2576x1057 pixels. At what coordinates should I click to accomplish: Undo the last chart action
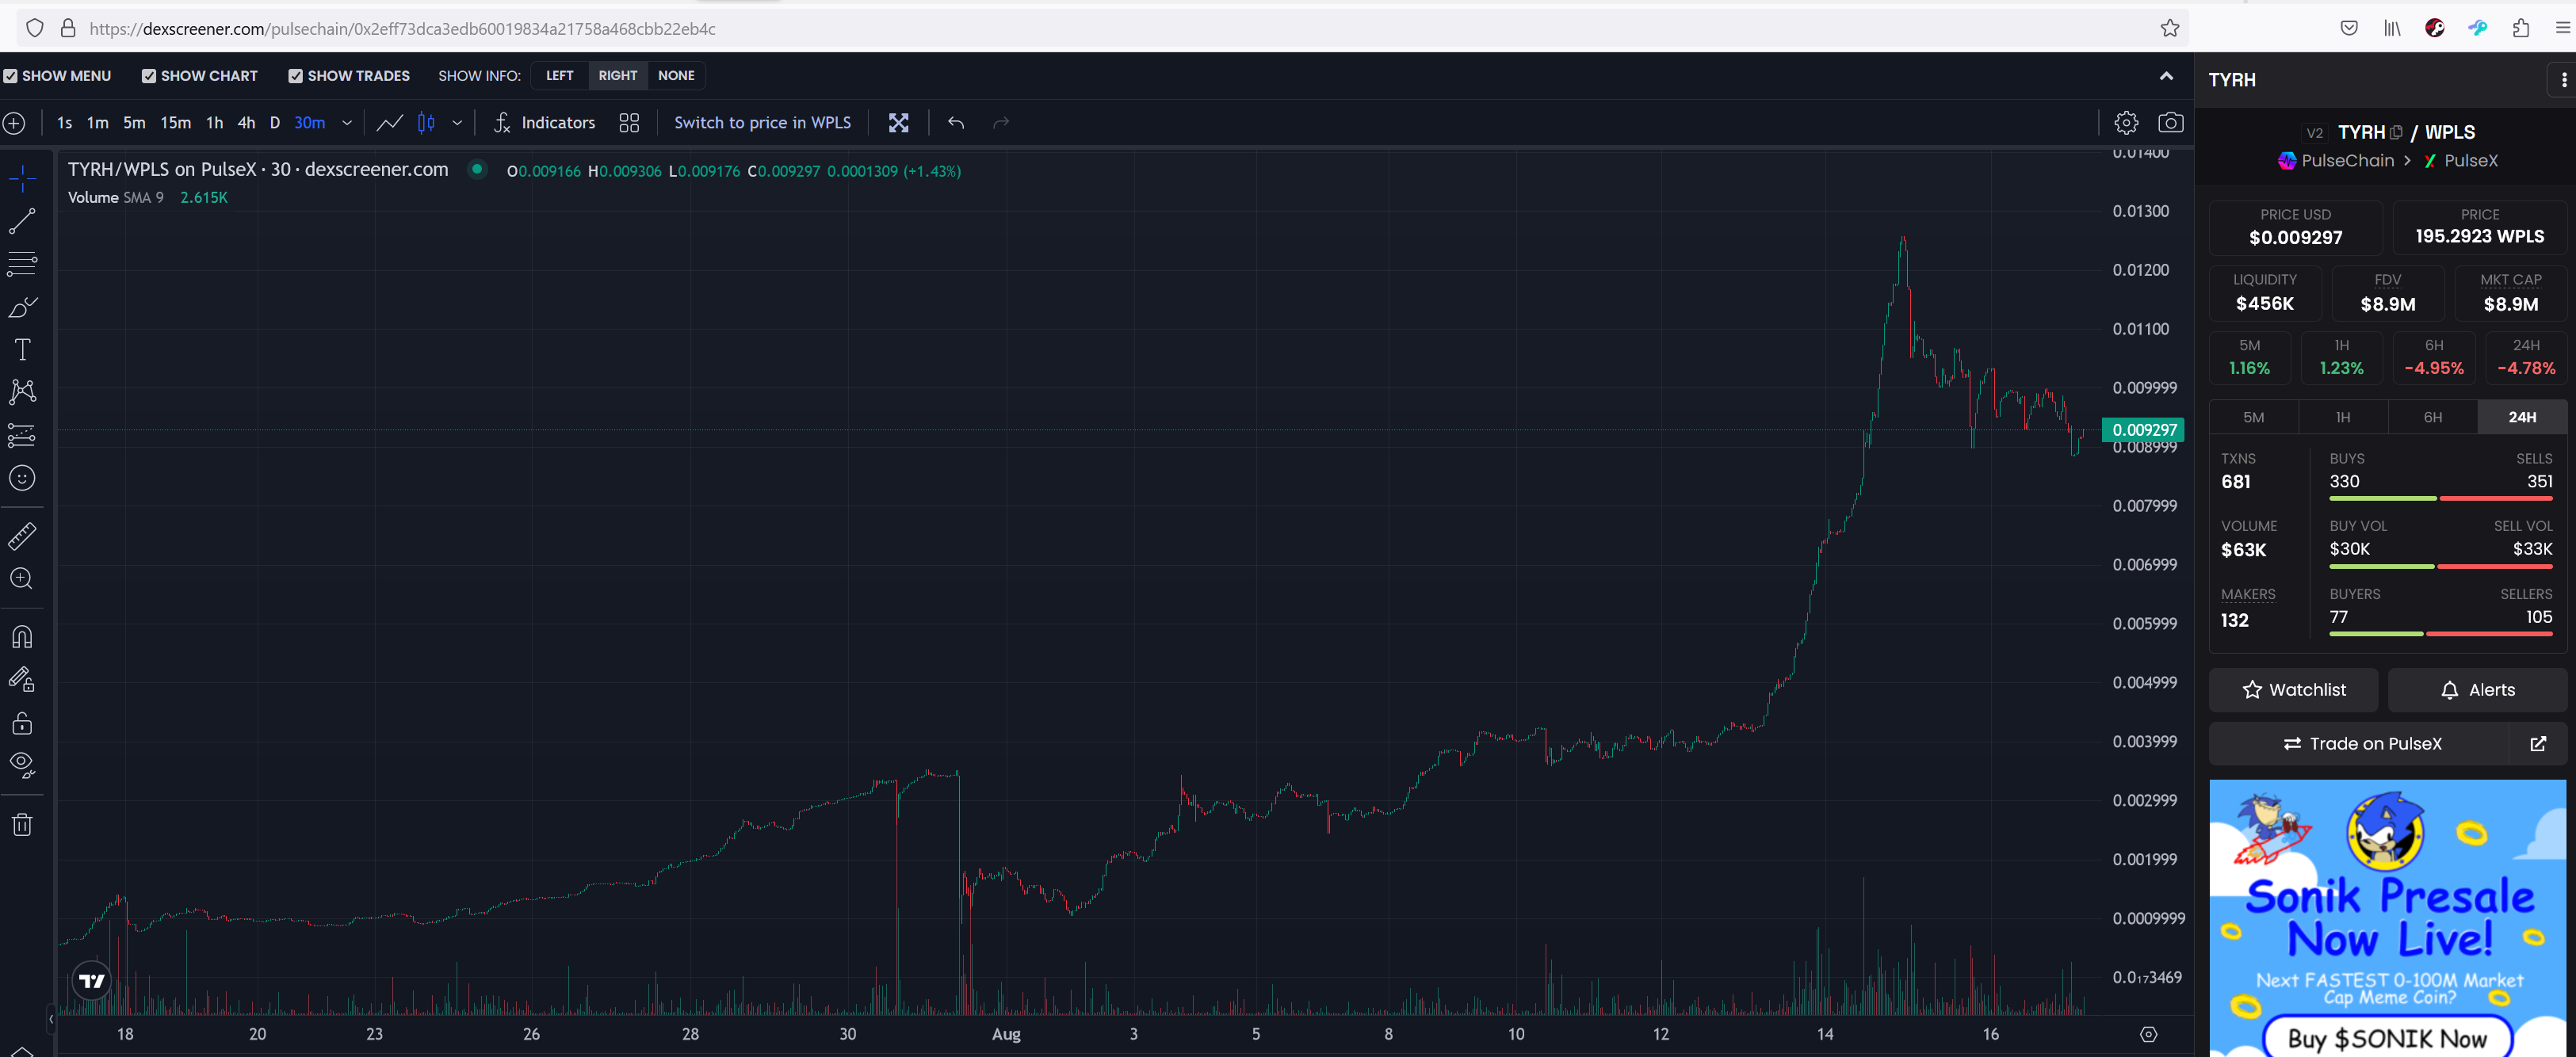click(956, 123)
